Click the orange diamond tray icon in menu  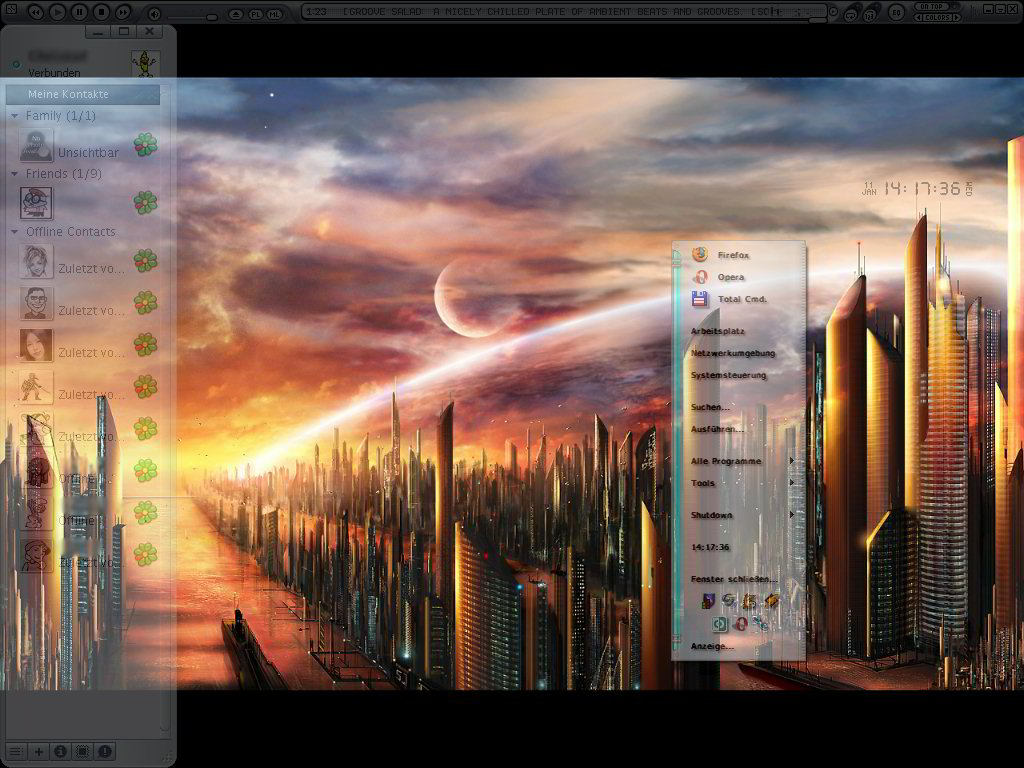pyautogui.click(x=772, y=600)
